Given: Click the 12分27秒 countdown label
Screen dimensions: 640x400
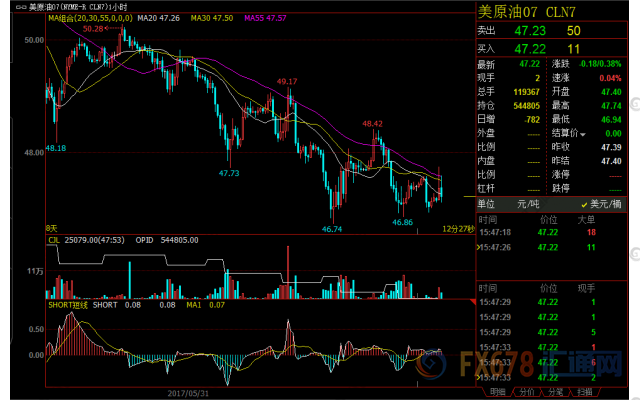Looking at the screenshot, I should pos(455,228).
